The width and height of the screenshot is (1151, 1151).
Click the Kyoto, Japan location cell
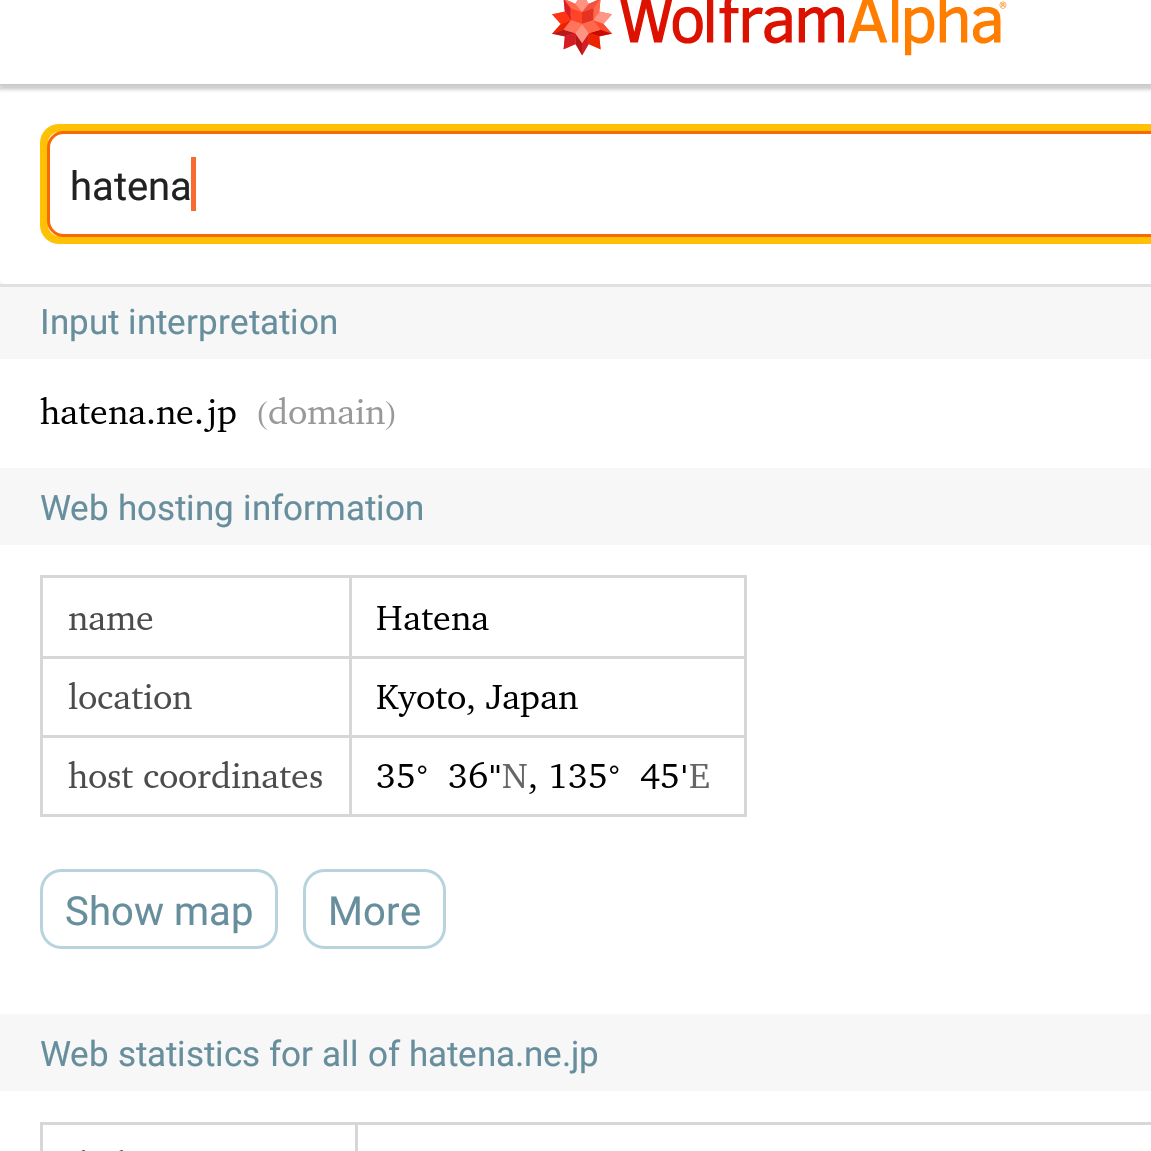pos(548,697)
